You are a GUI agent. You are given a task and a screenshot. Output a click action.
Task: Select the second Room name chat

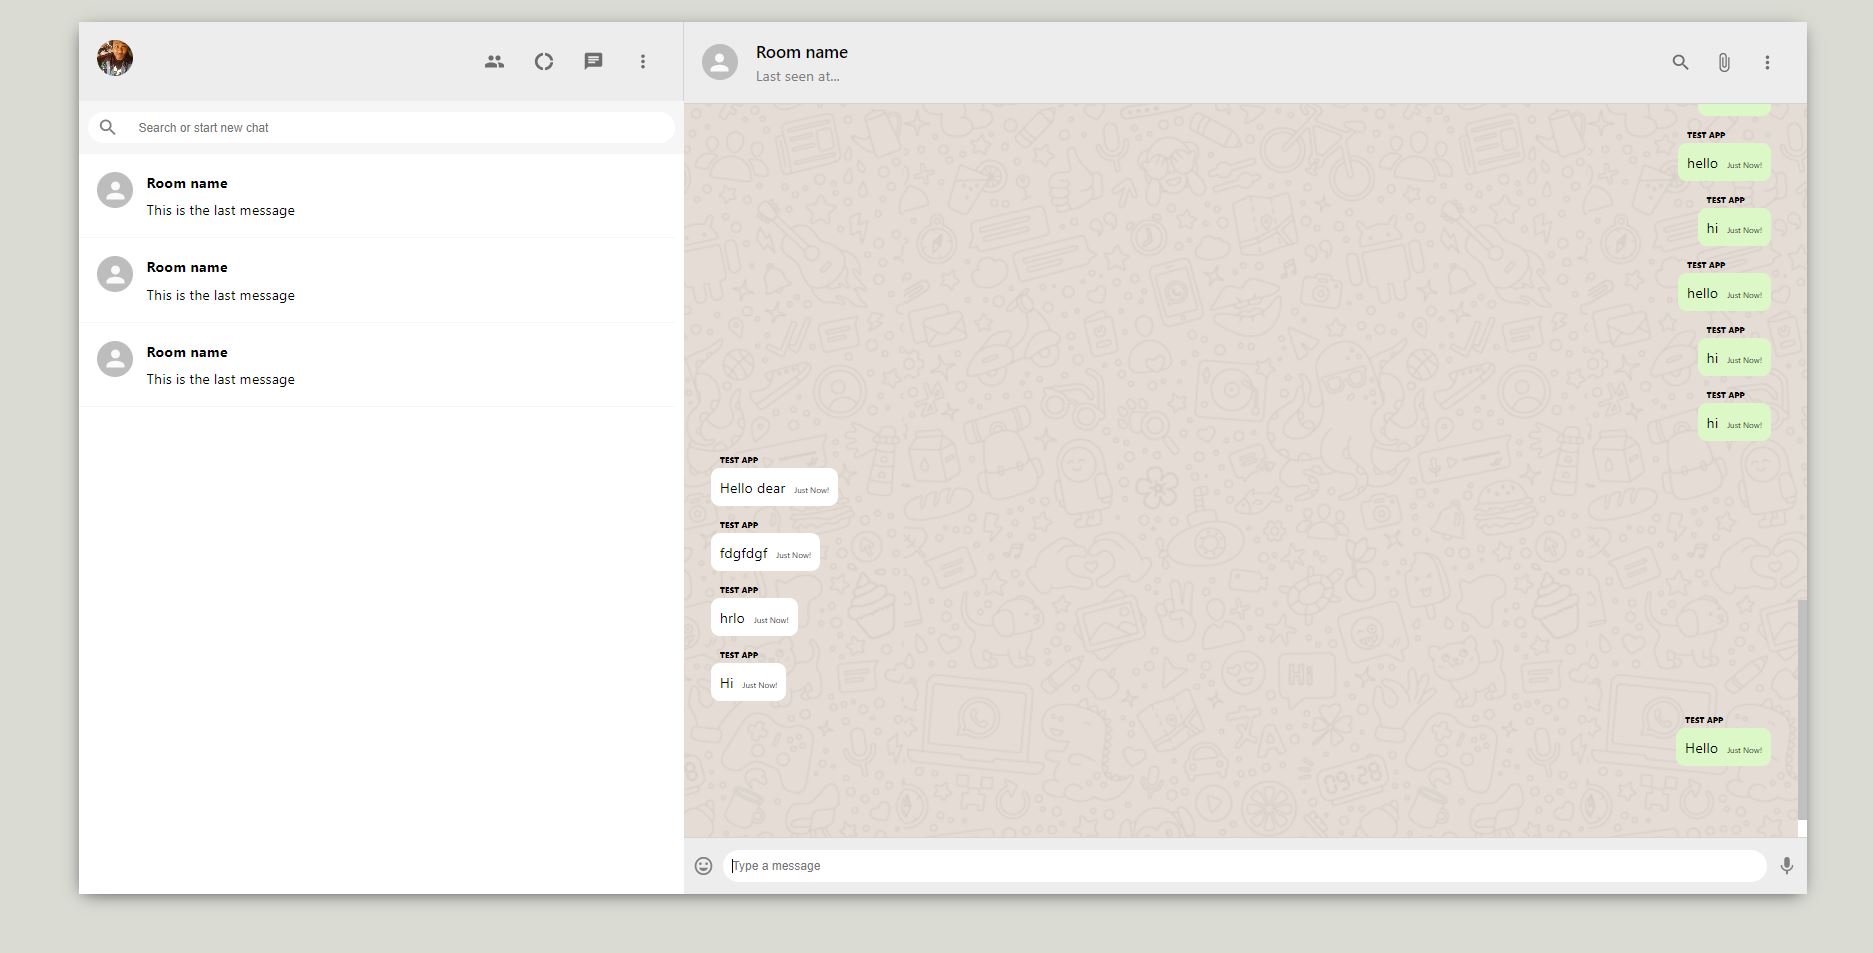(380, 280)
